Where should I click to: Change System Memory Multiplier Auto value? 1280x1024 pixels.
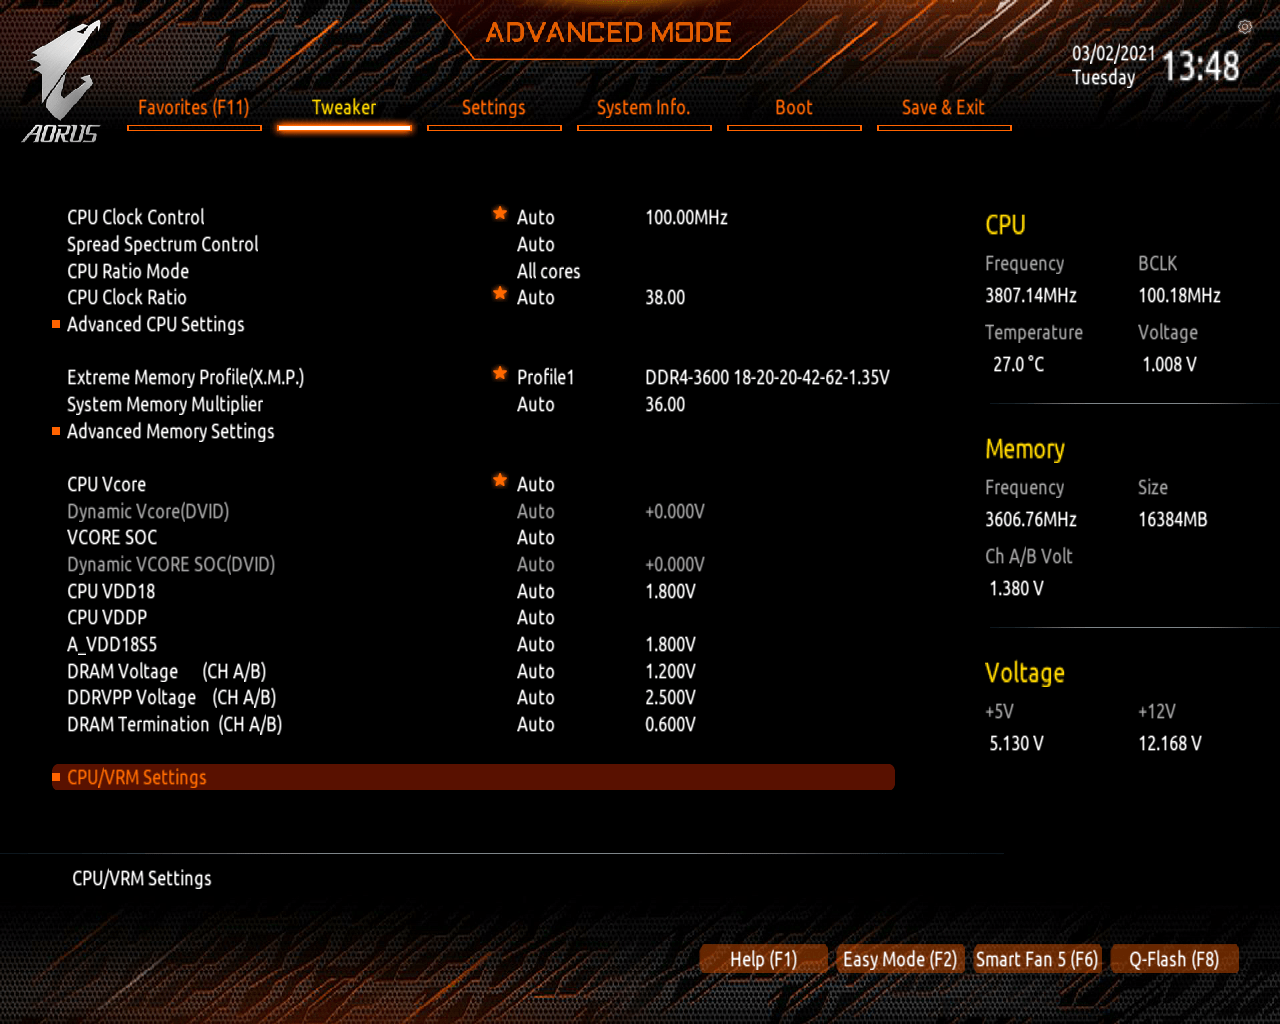click(x=536, y=404)
